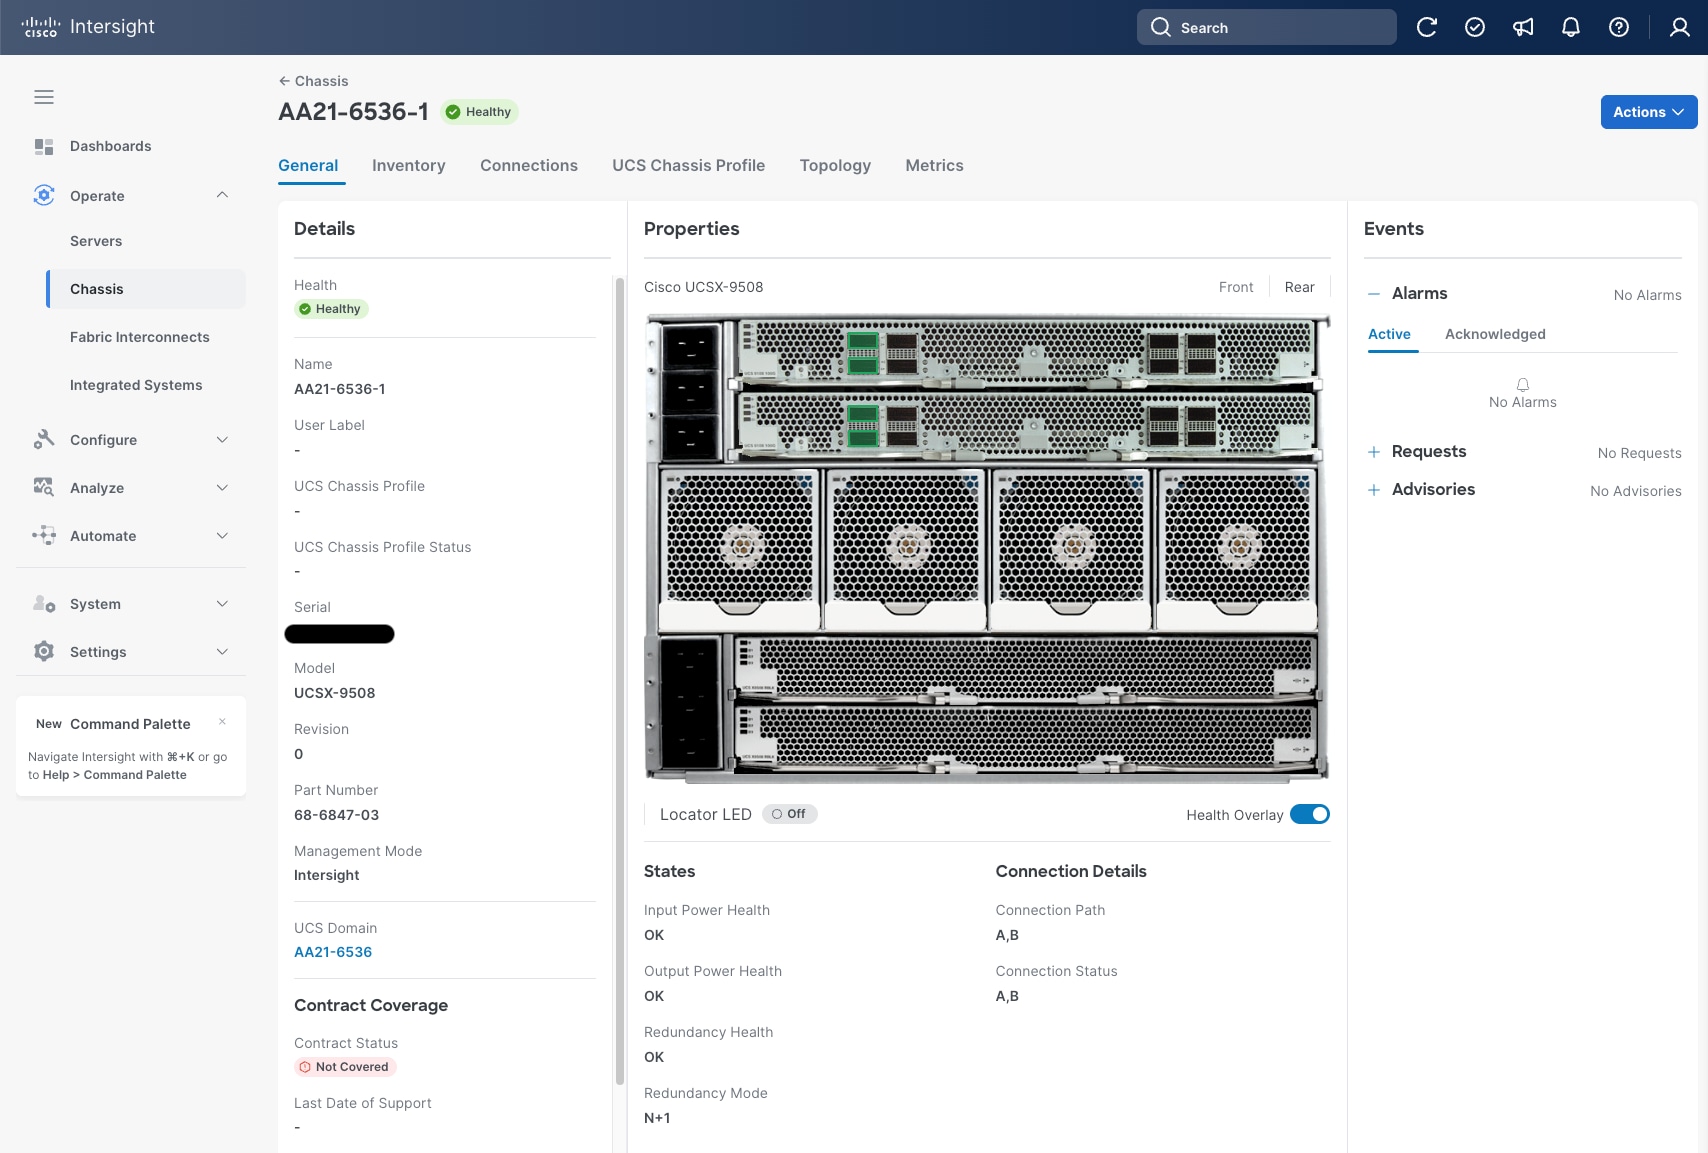Click the service health checkmark icon
This screenshot has height=1153, width=1708.
point(1474,27)
